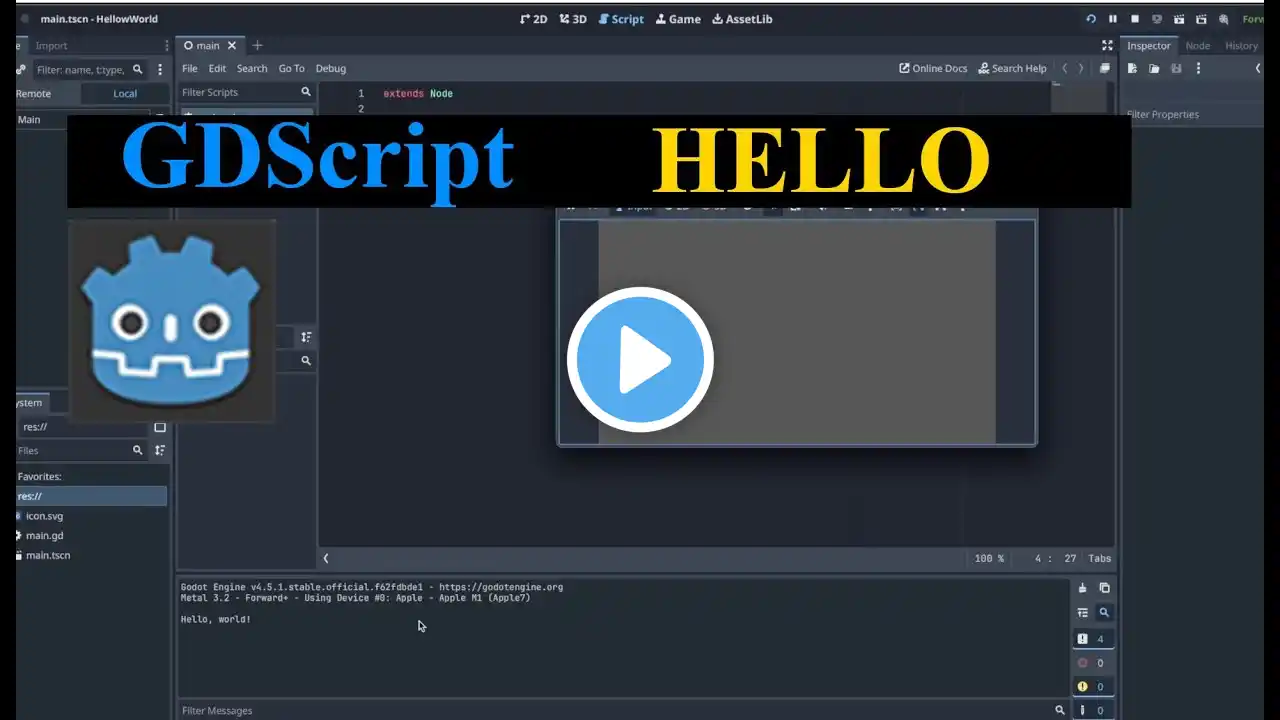Switch to the Import dock tab
1280x720 pixels.
point(51,45)
